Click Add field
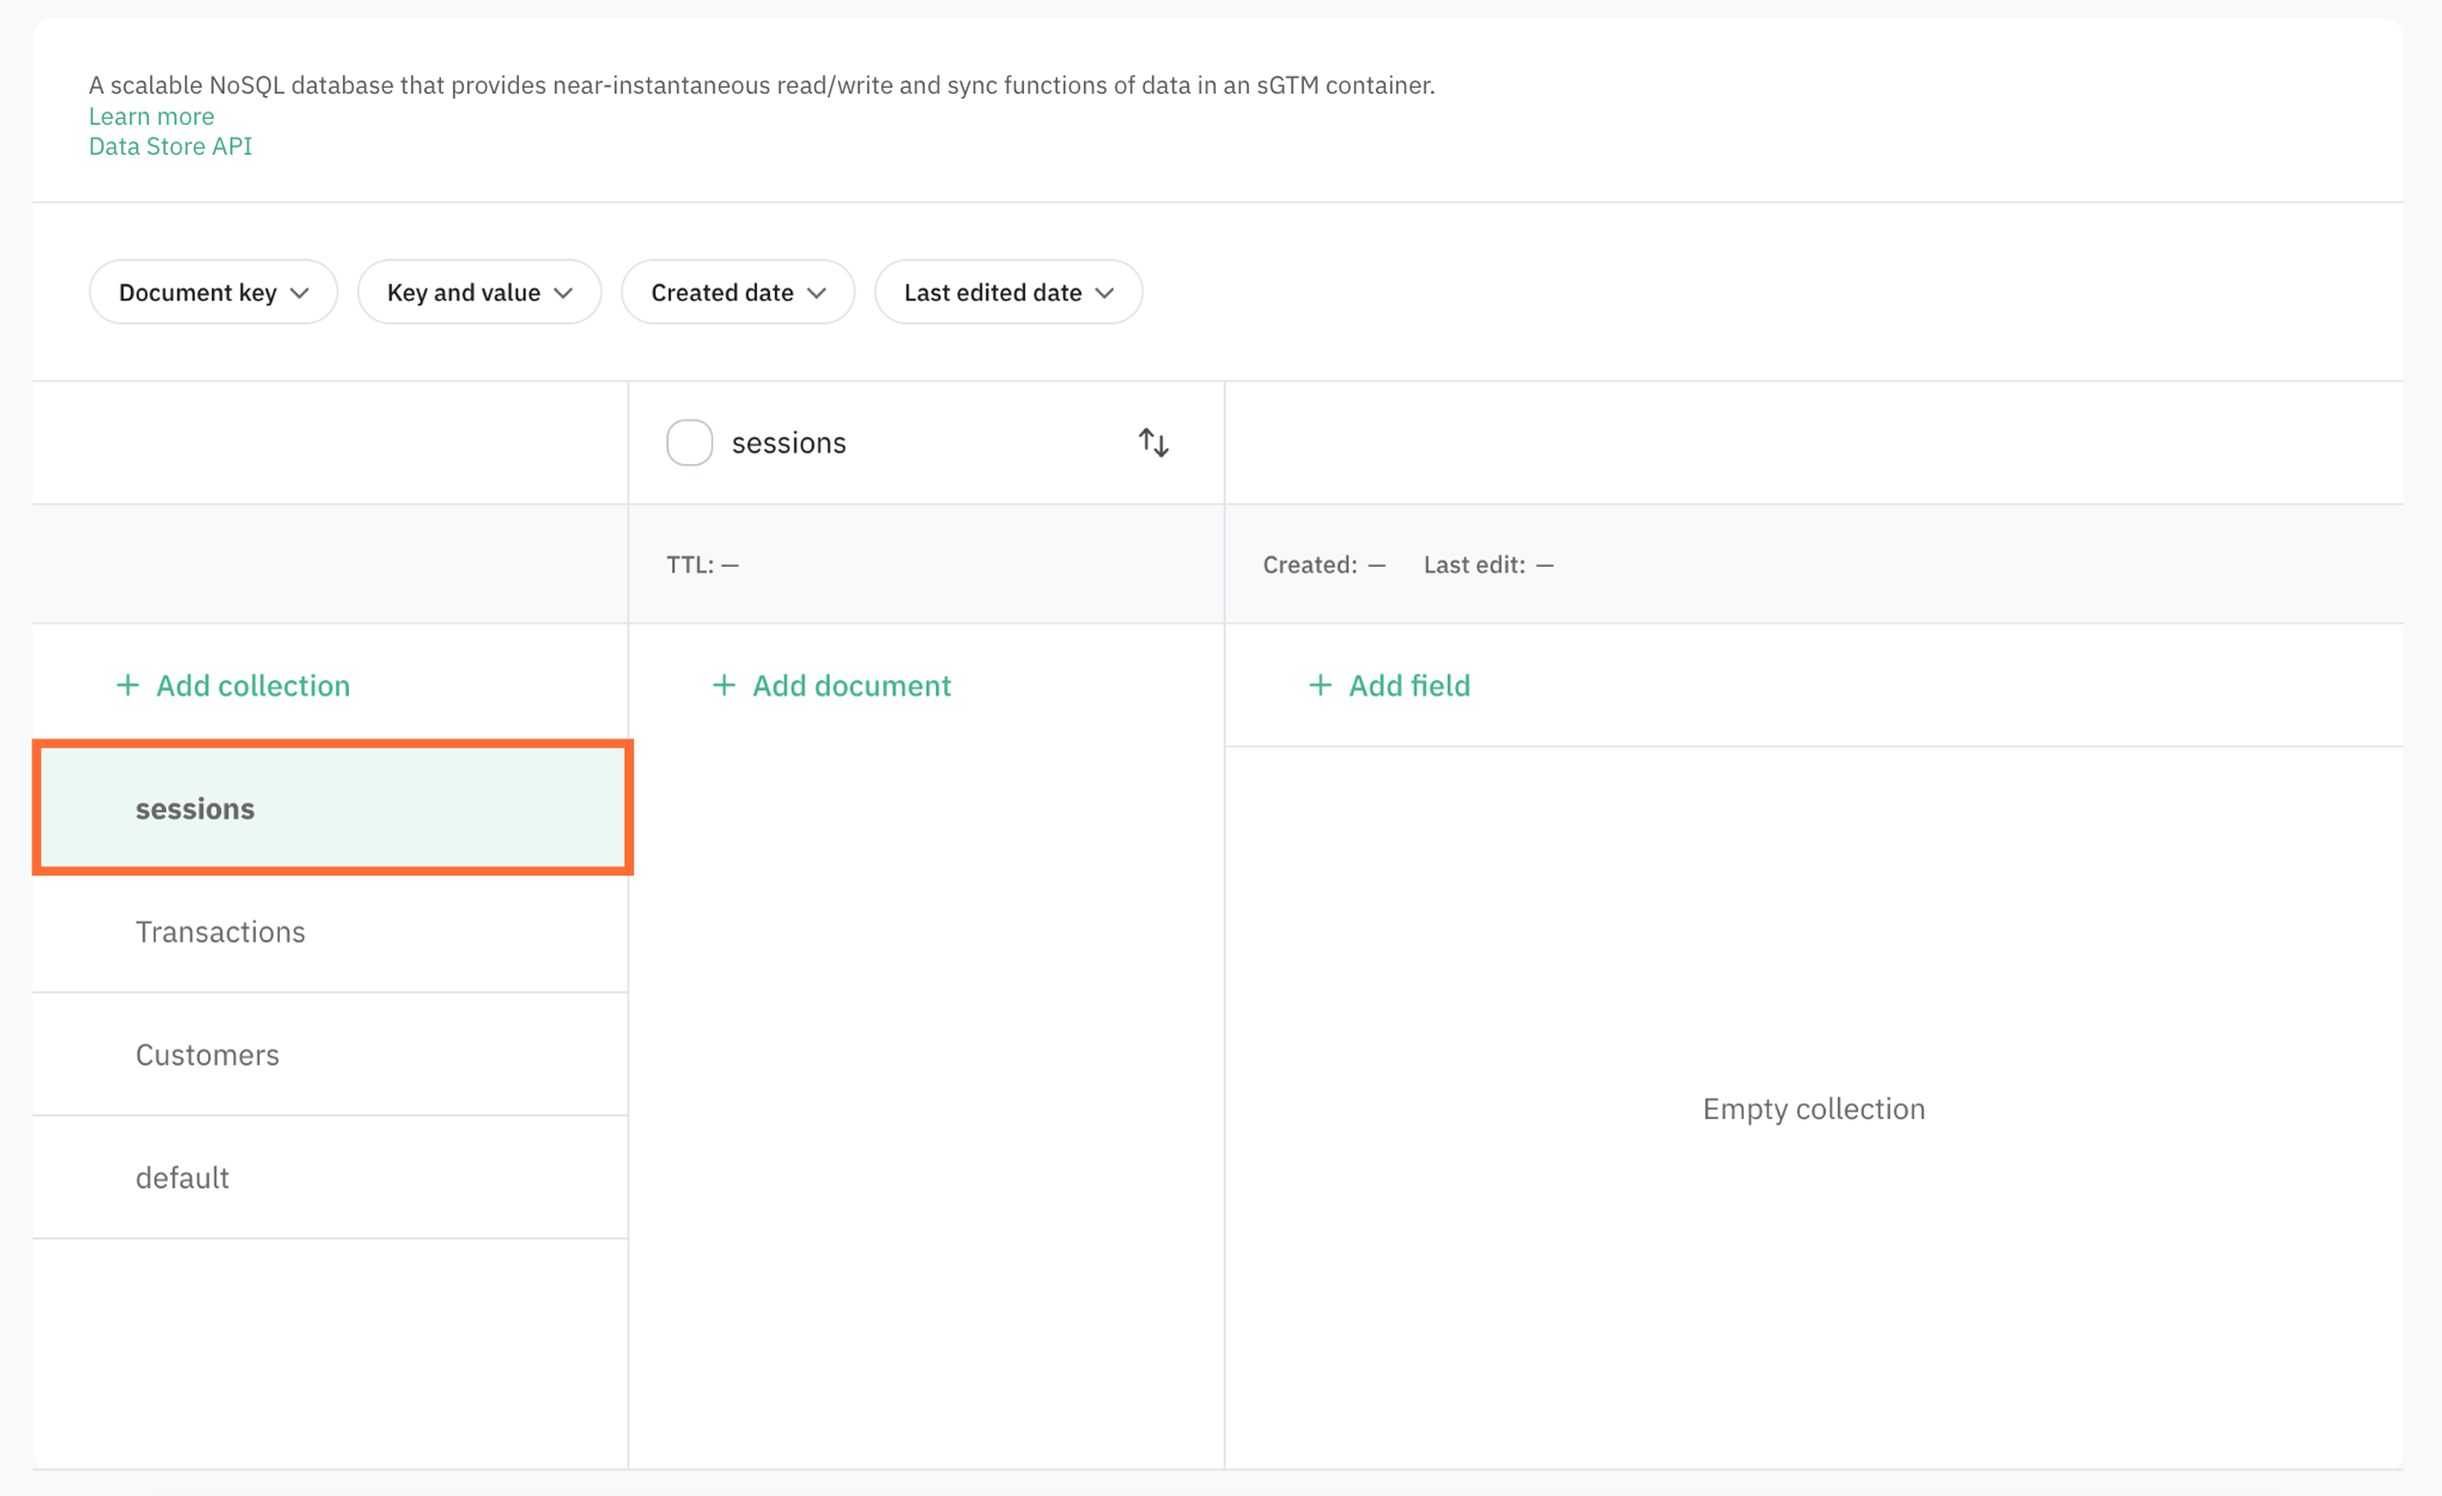 tap(1389, 685)
